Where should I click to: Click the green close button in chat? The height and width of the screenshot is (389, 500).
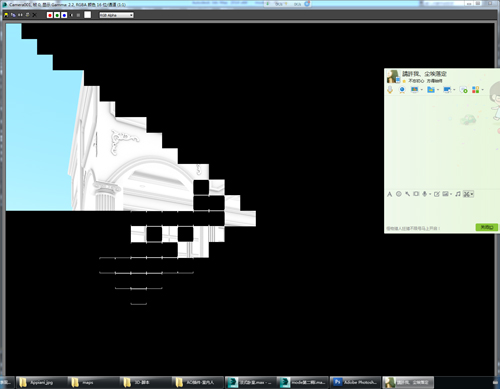point(487,227)
